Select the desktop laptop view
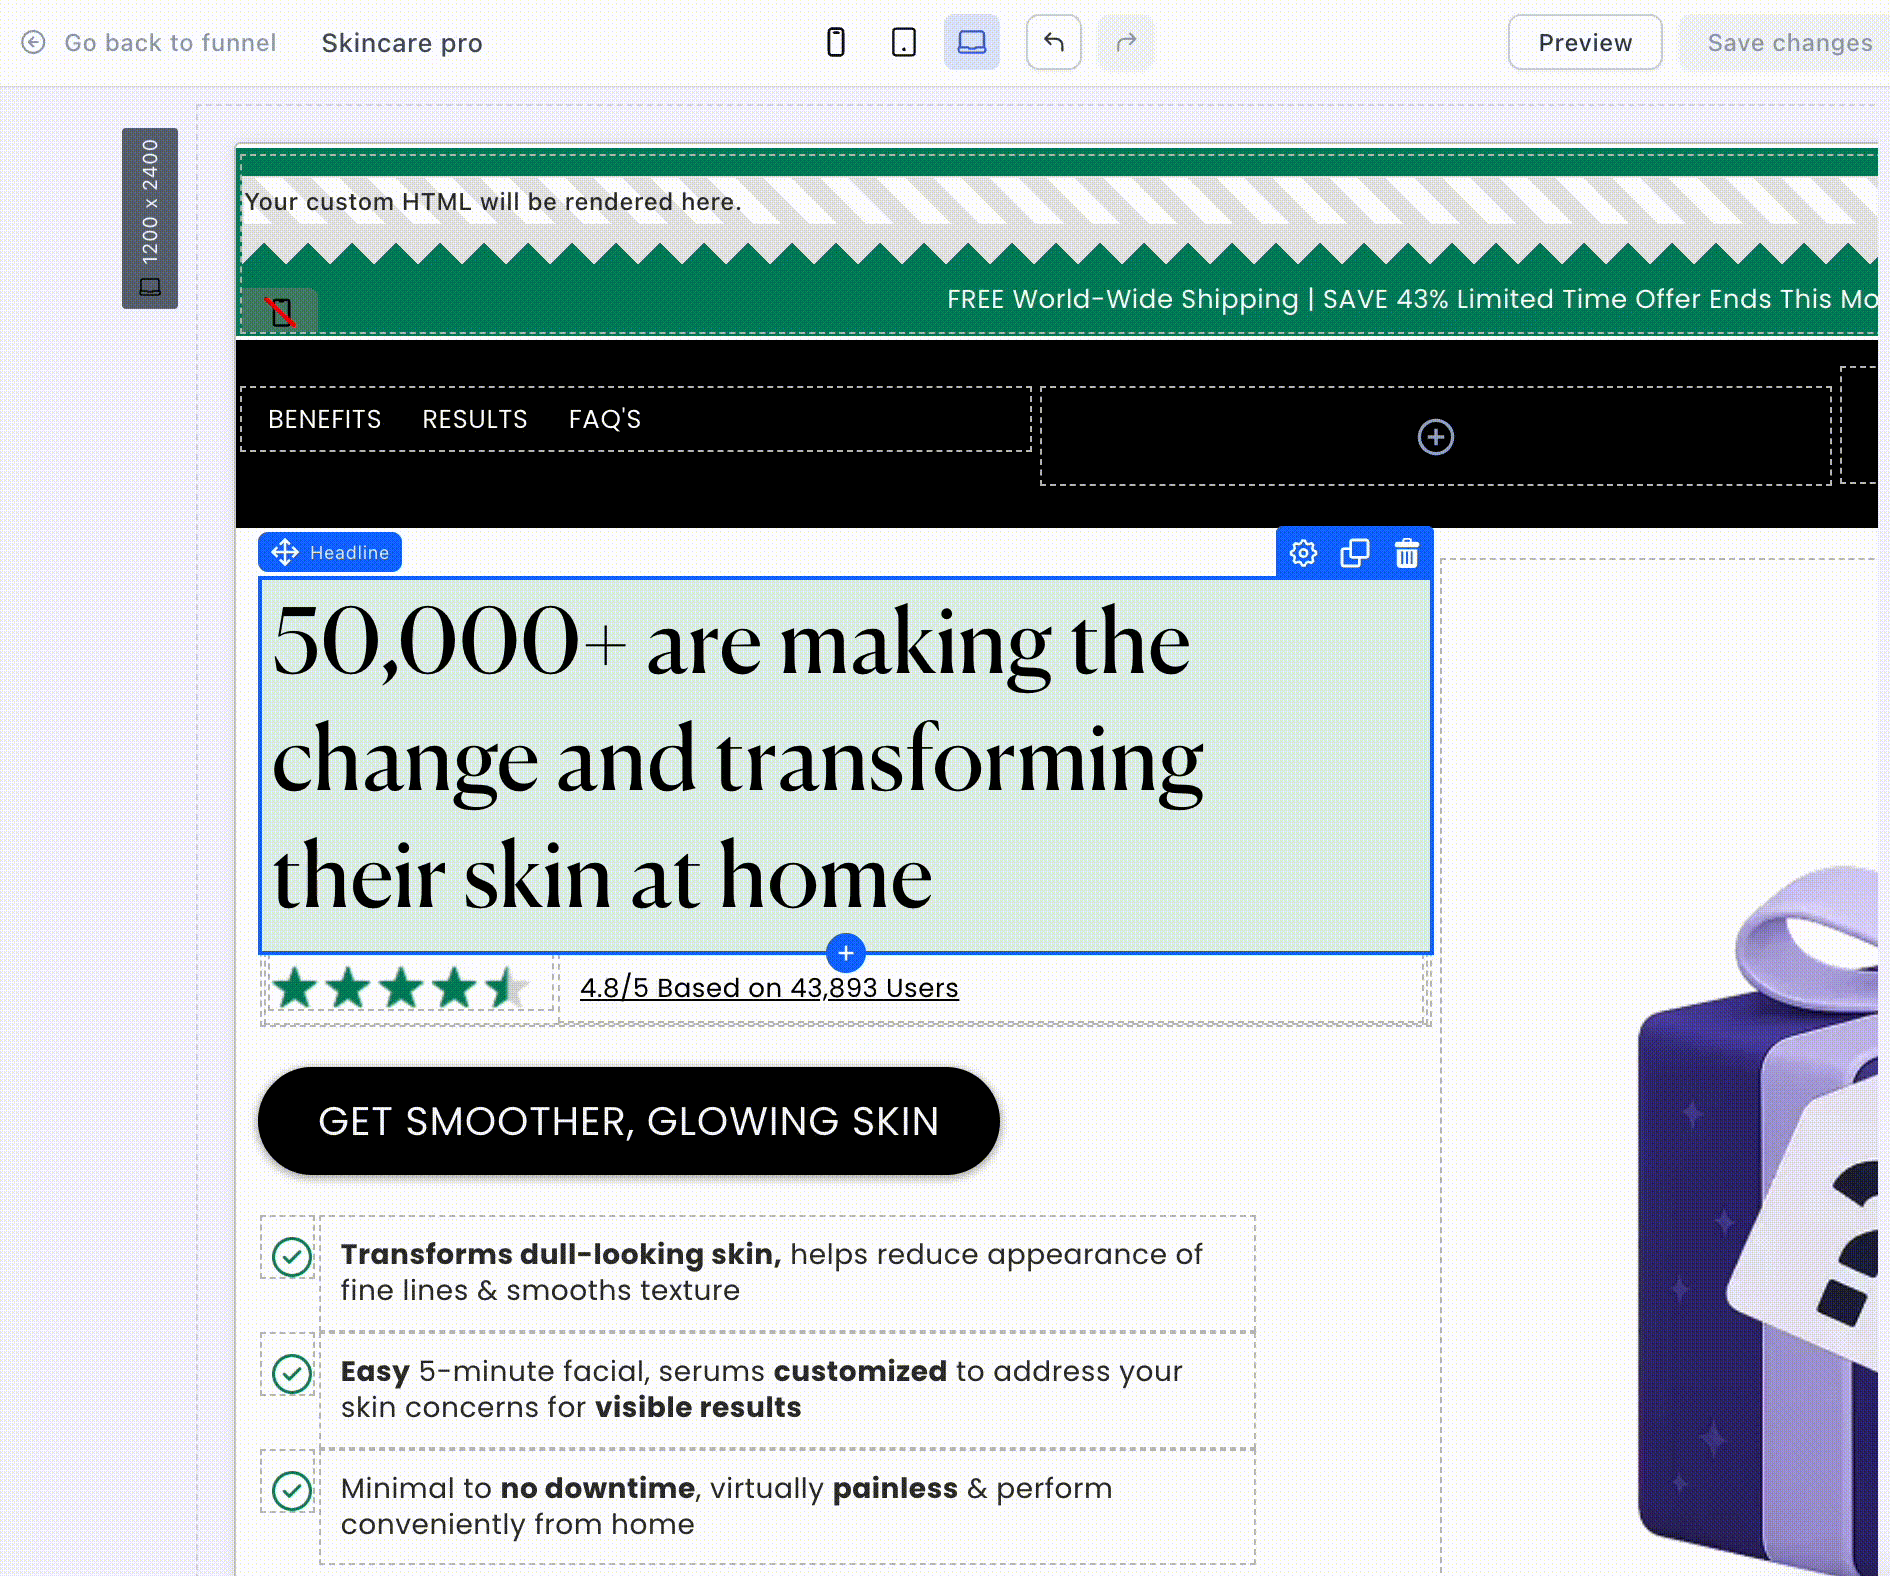Screen dimensions: 1890x1576 point(971,43)
